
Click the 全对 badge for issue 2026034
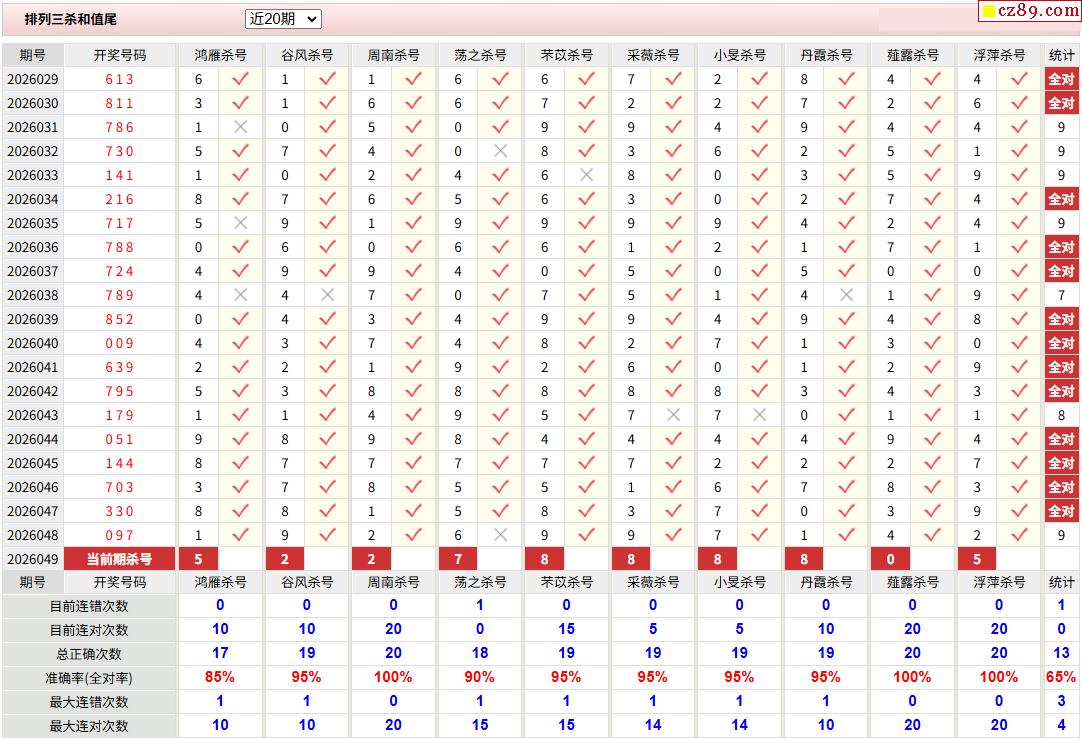click(1061, 199)
